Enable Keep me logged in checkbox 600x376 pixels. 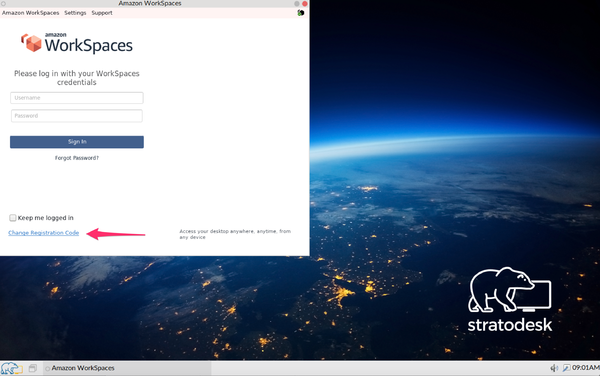(x=13, y=218)
